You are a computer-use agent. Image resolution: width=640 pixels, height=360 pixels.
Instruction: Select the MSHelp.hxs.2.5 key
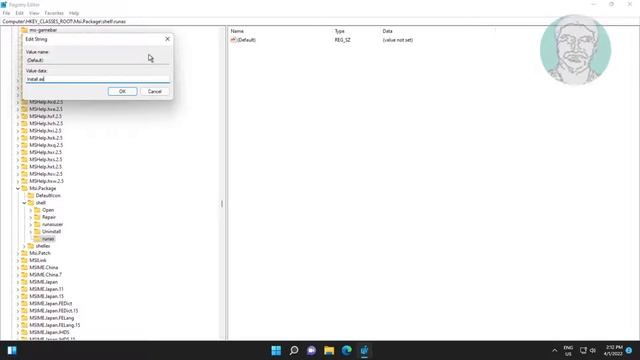pos(46,160)
